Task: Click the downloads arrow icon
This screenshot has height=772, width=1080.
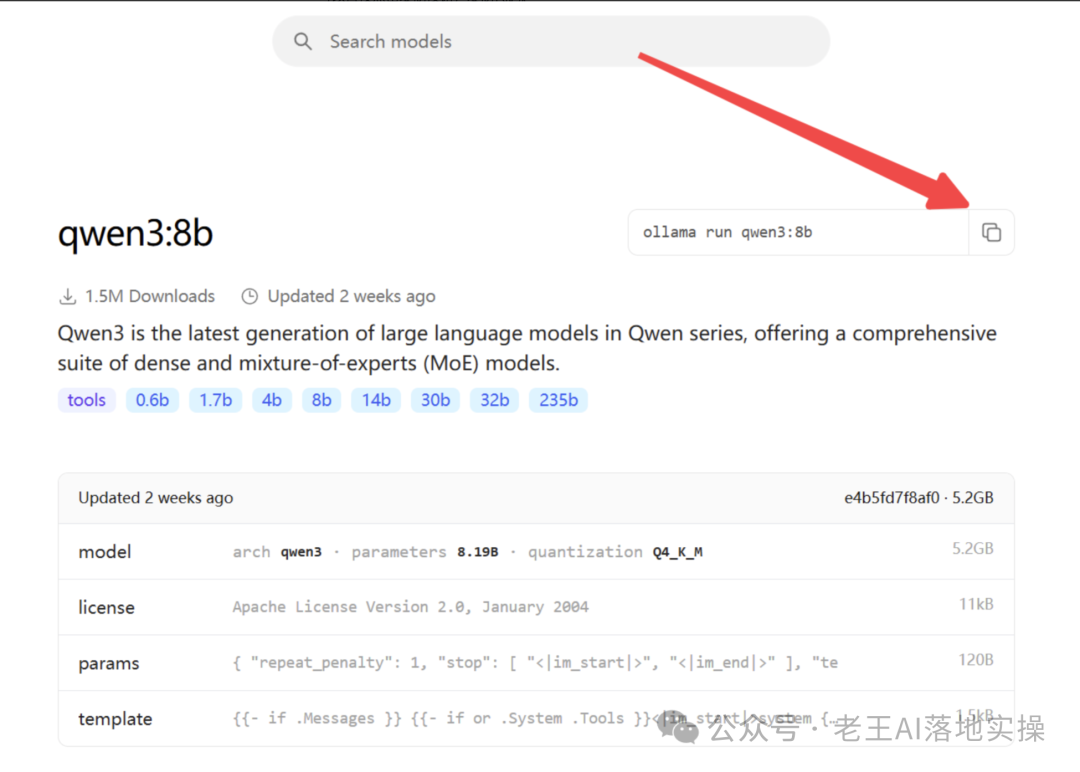Action: click(x=67, y=295)
